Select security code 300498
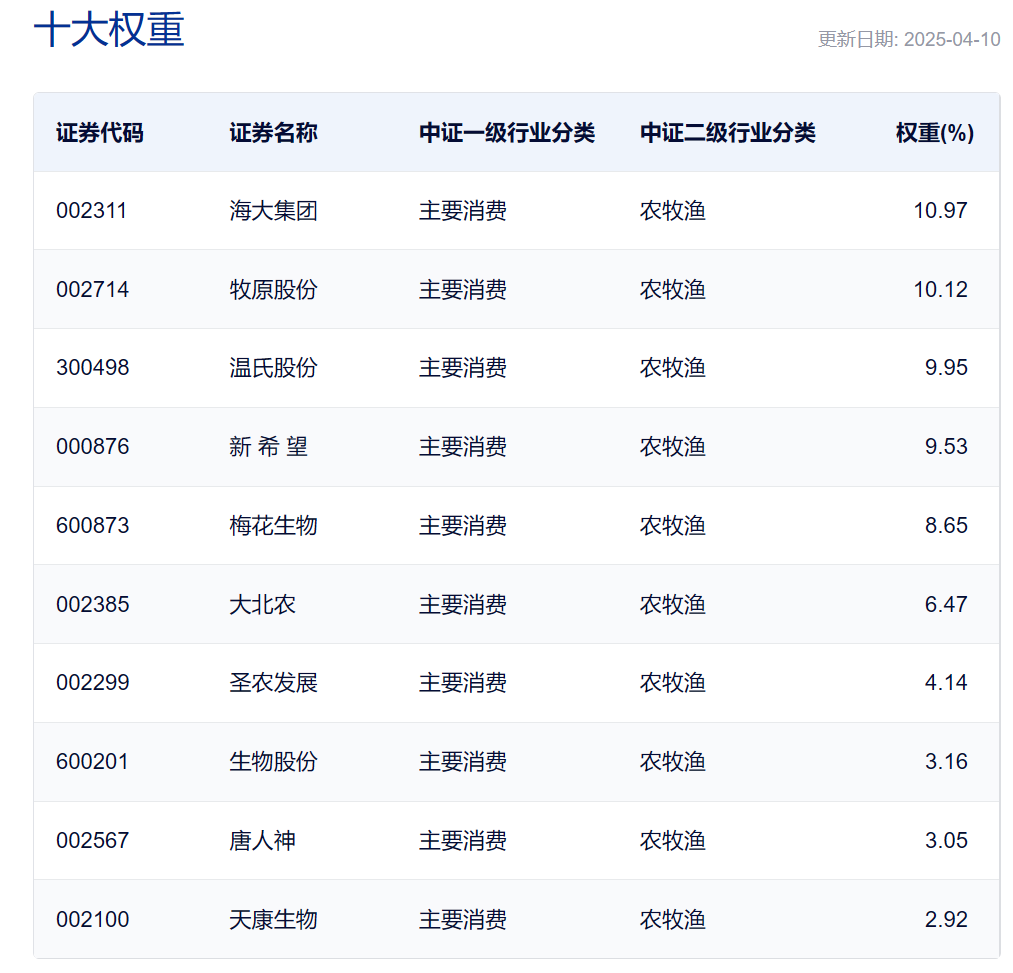The height and width of the screenshot is (973, 1013). (92, 368)
